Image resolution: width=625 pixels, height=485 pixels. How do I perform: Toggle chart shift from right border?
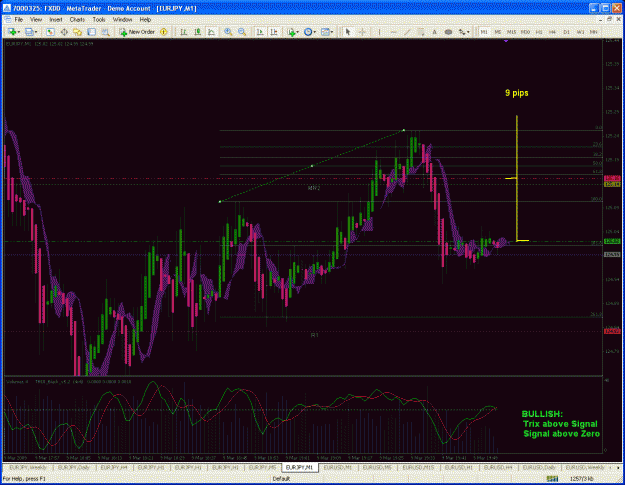(273, 32)
